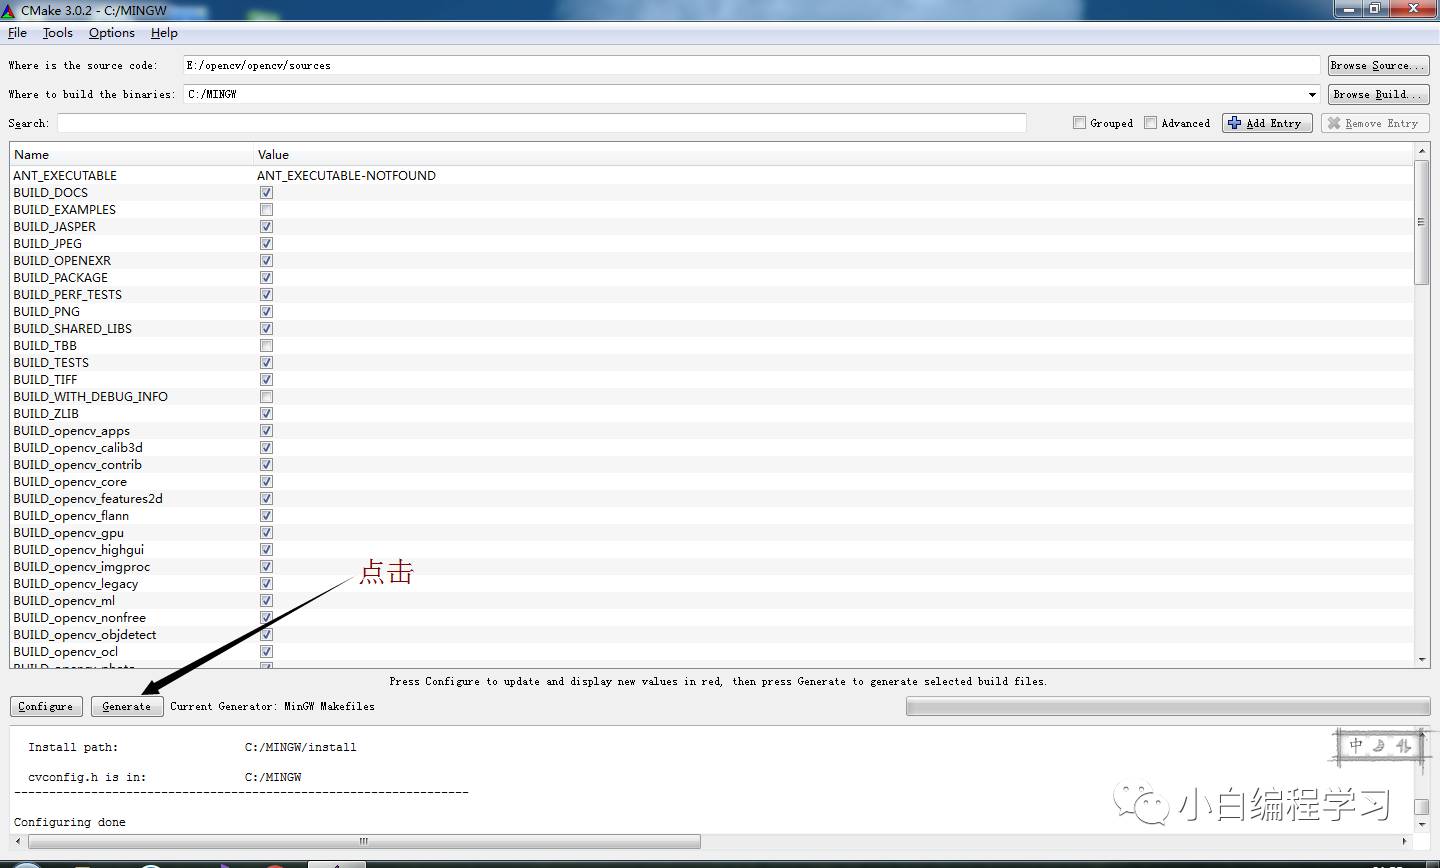The image size is (1440, 868).
Task: Open the Options menu
Action: coord(111,33)
